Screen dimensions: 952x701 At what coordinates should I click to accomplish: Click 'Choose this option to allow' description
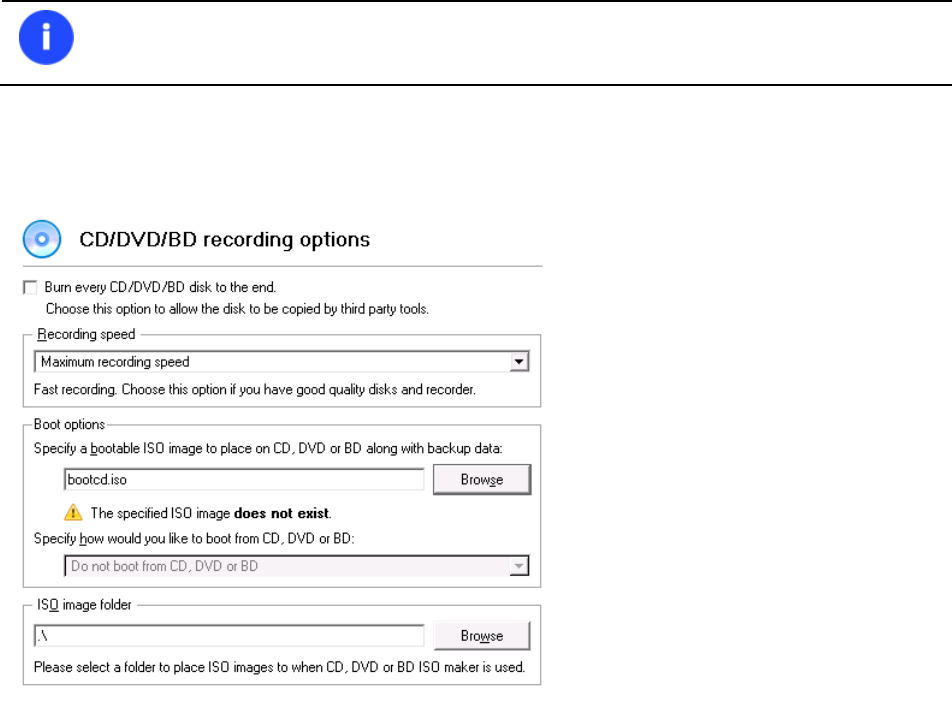(237, 309)
